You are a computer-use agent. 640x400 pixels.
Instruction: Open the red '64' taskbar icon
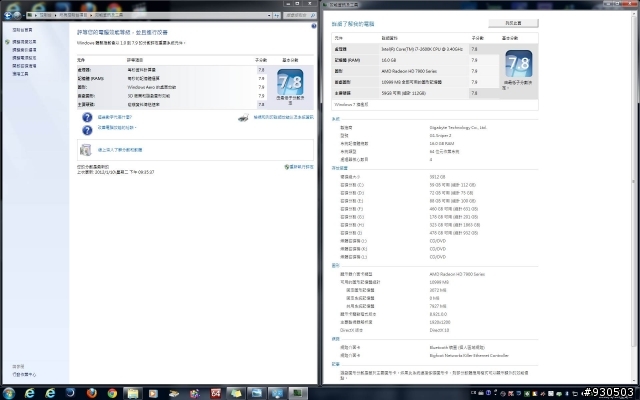click(x=215, y=393)
